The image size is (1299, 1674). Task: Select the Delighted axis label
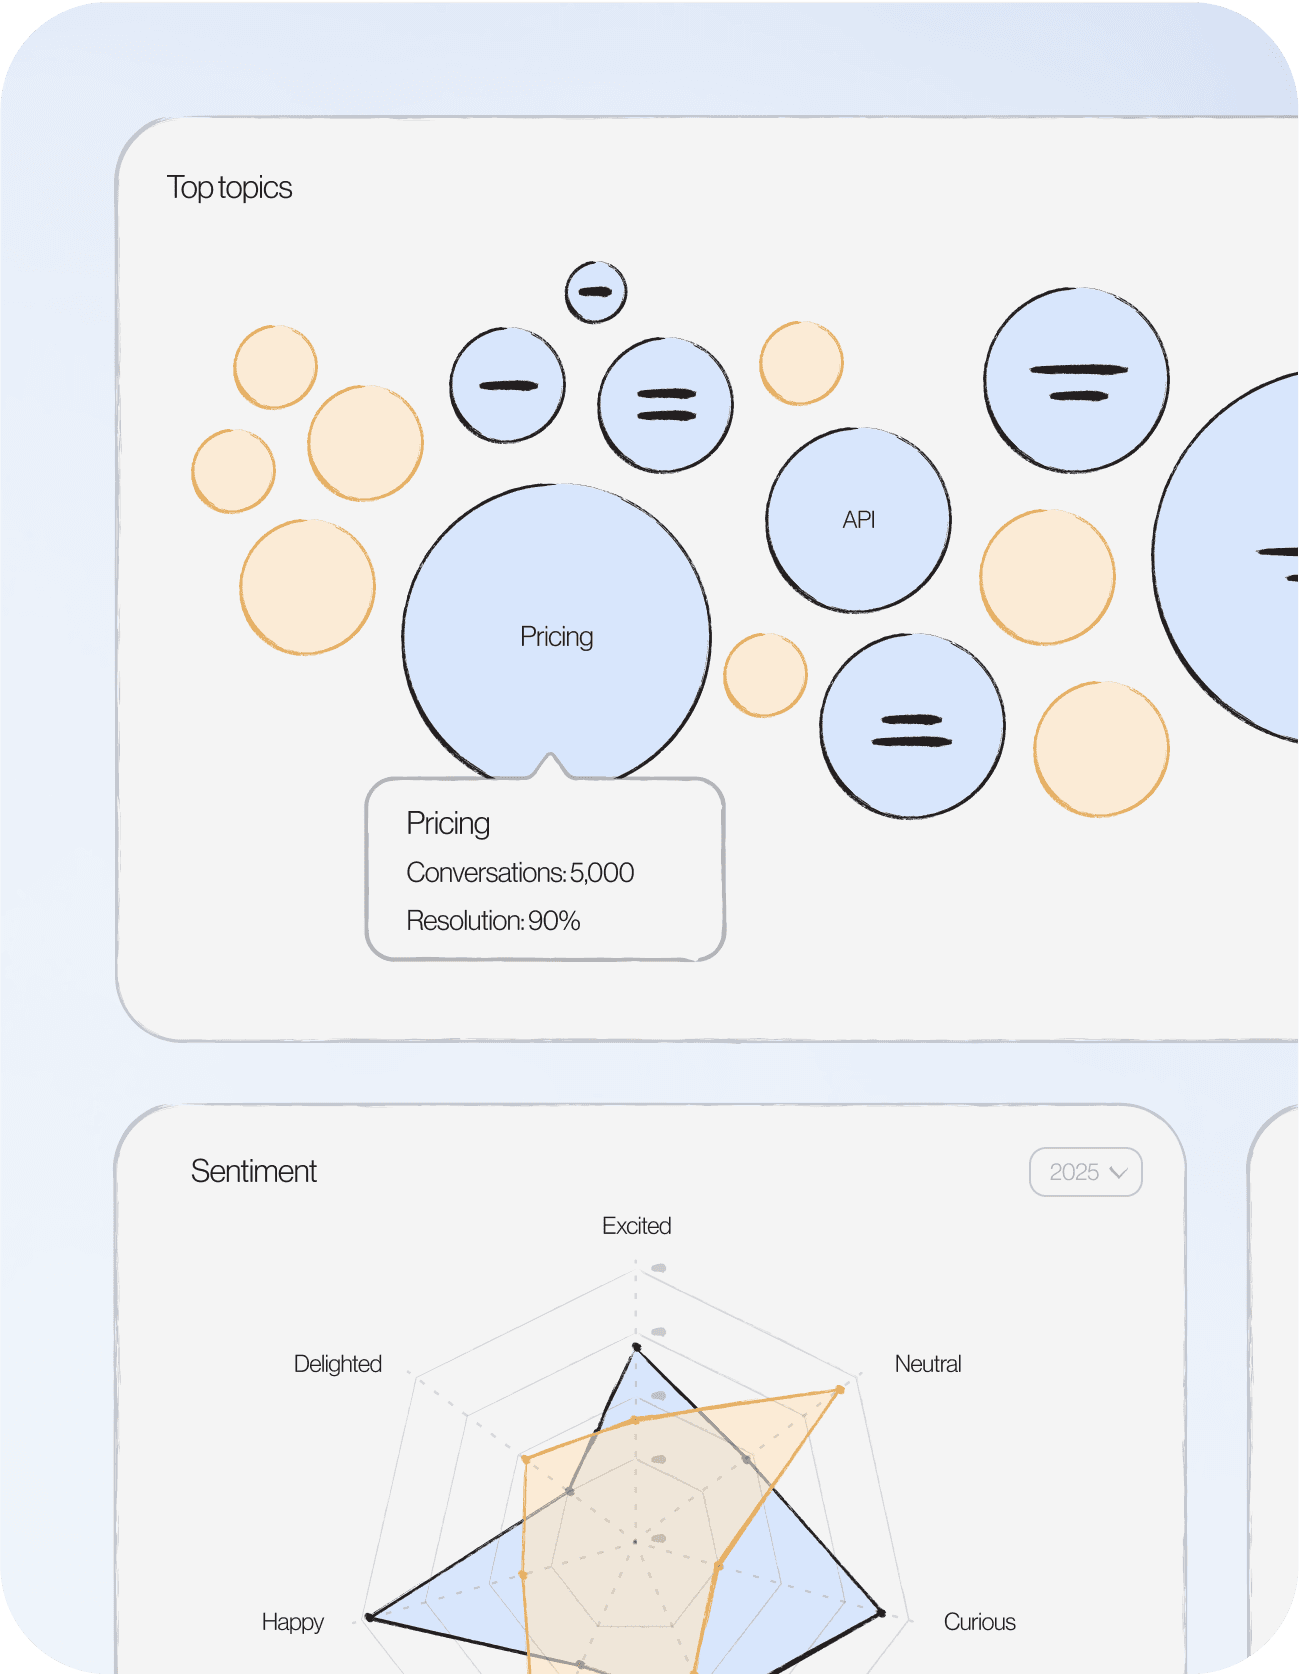pyautogui.click(x=338, y=1364)
